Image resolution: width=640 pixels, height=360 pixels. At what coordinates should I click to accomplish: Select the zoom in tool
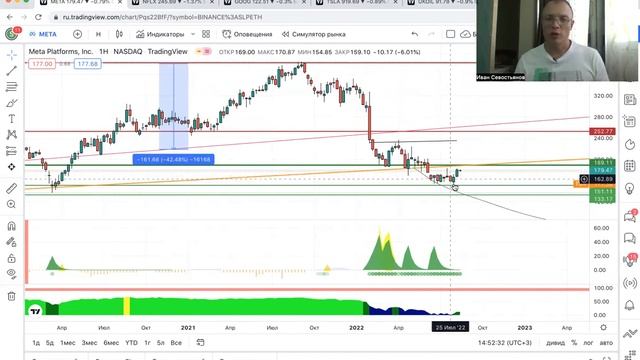click(11, 204)
